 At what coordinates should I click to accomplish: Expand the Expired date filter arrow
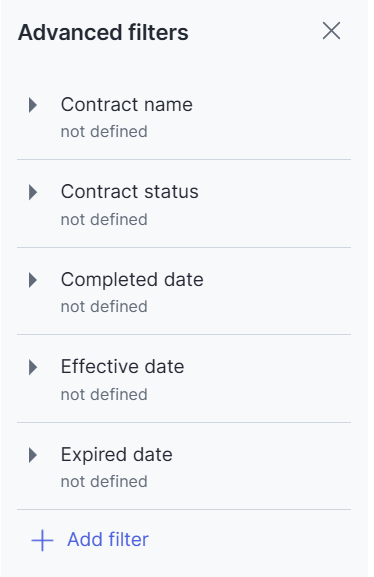(33, 455)
